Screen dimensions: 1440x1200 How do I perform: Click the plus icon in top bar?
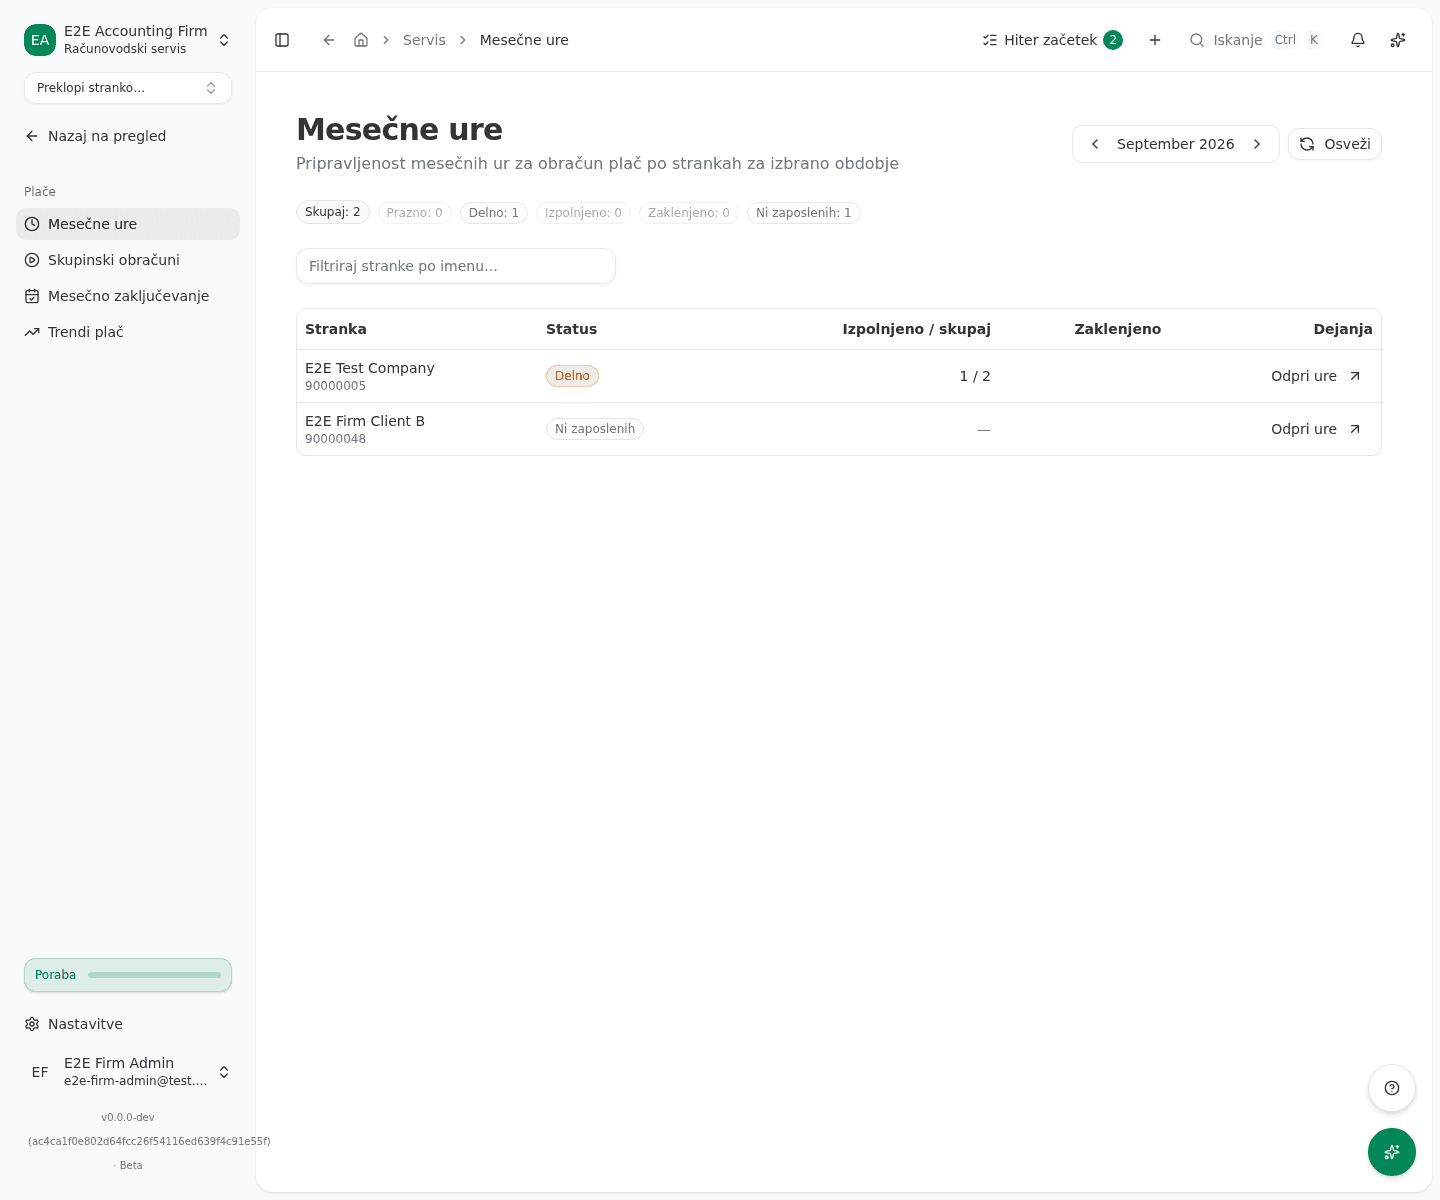1155,40
